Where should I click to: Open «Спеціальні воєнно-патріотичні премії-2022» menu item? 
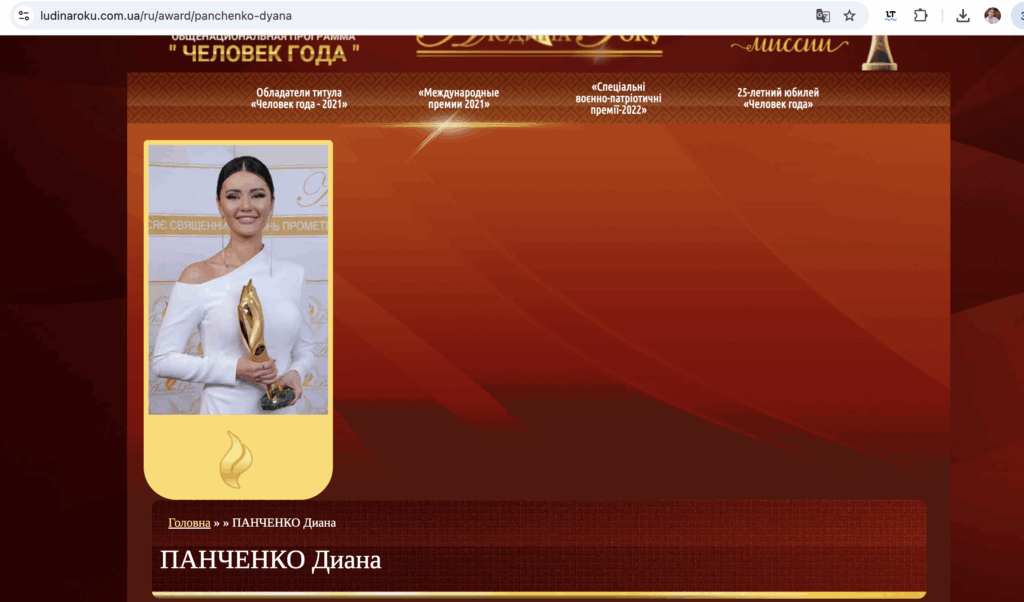tap(618, 99)
